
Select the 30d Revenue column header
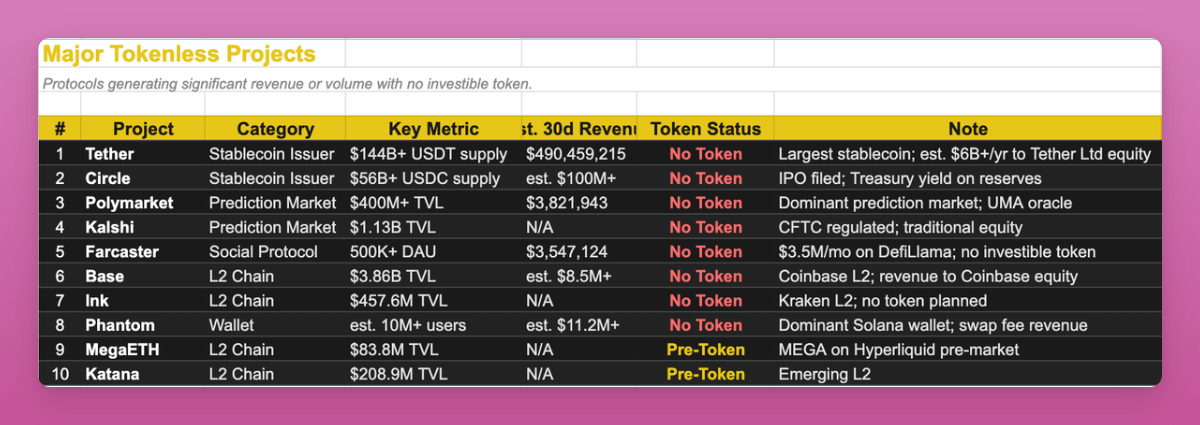tap(580, 129)
